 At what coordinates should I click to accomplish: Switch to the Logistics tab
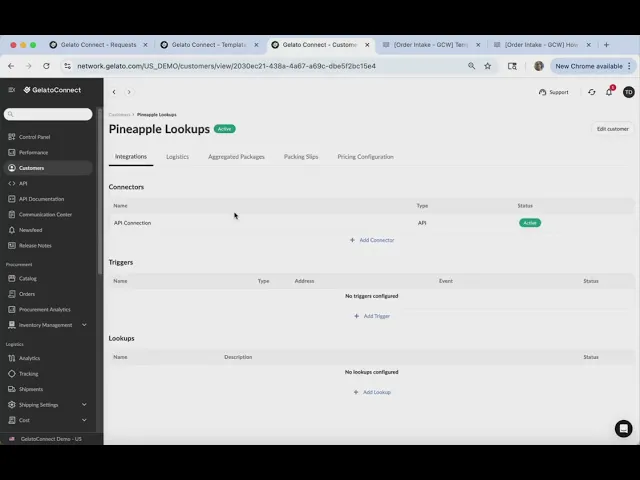(177, 157)
